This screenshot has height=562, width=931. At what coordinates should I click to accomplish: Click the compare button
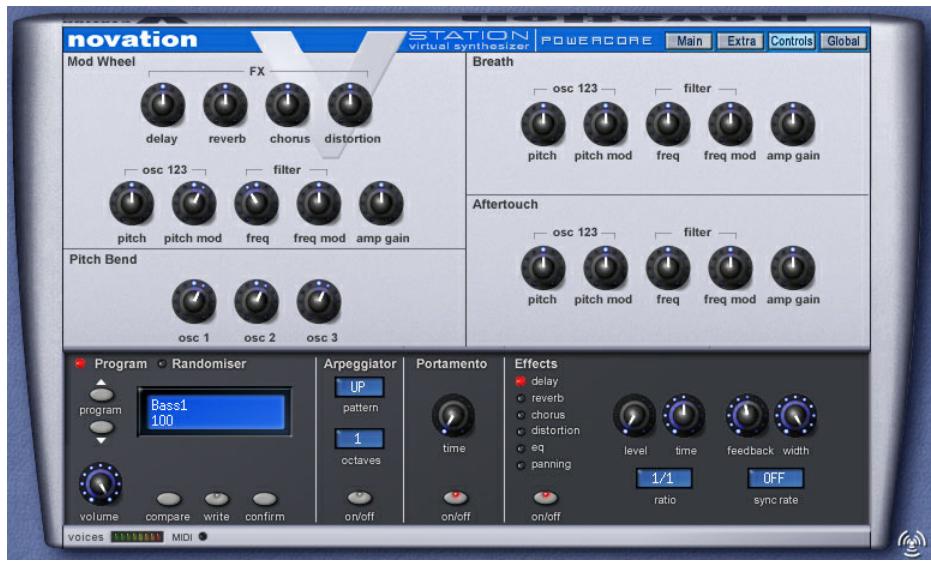pos(169,499)
